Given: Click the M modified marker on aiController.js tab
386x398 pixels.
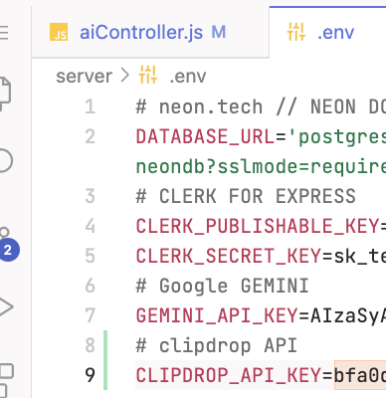Looking at the screenshot, I should point(219,32).
